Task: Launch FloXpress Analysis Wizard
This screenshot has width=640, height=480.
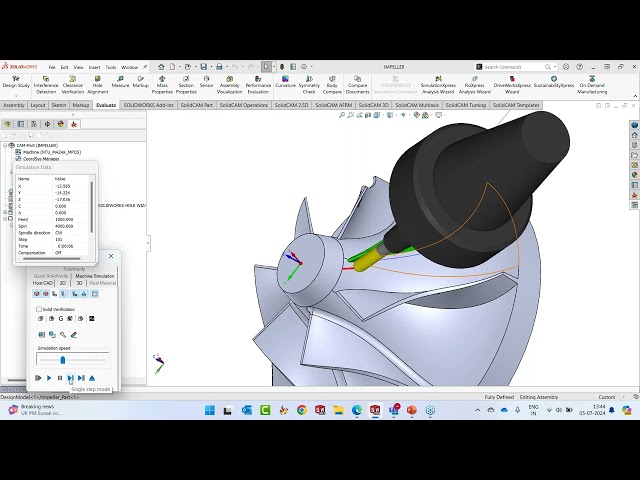Action: click(474, 85)
